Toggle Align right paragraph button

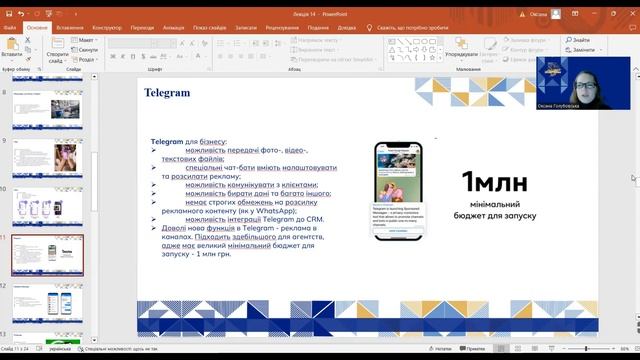click(241, 56)
